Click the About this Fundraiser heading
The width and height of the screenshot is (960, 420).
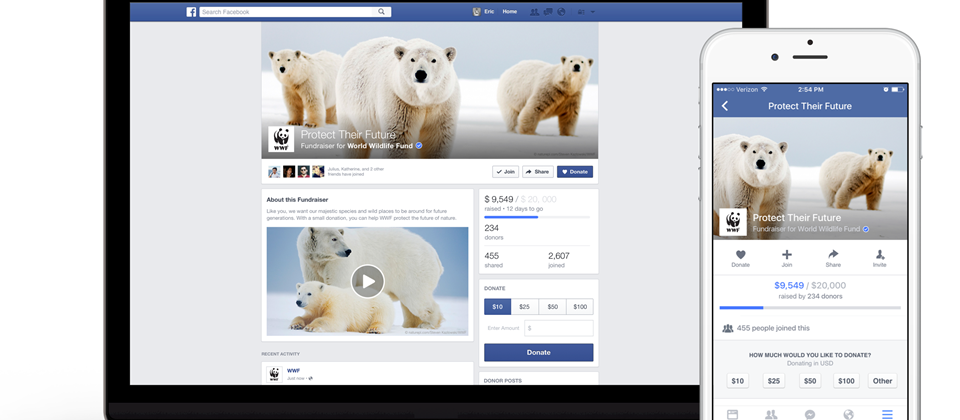[298, 200]
